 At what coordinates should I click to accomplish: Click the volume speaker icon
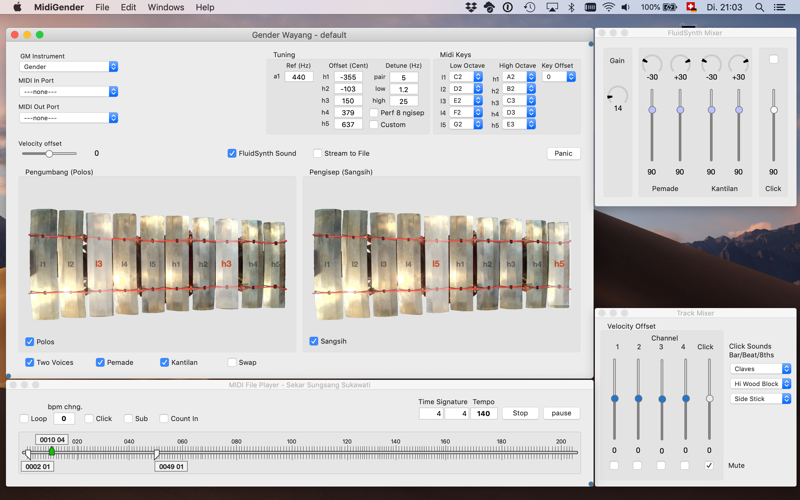click(626, 7)
